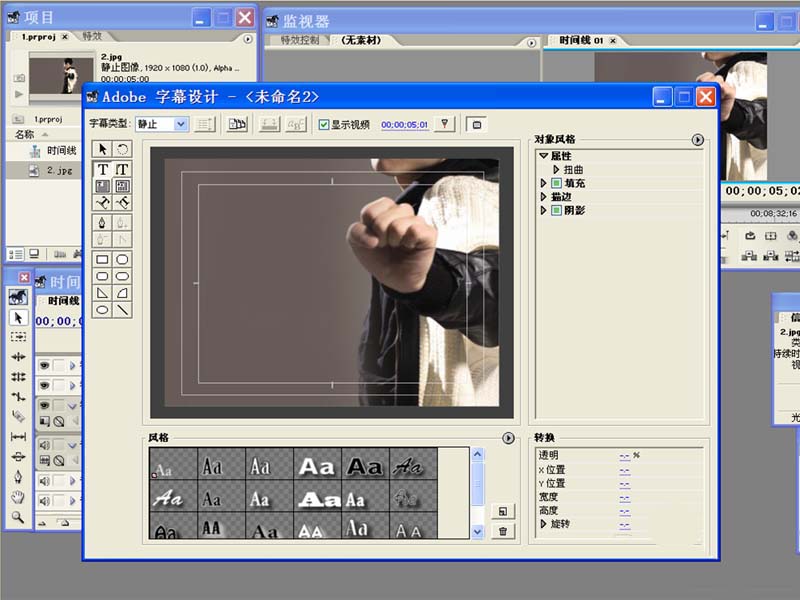Mute the second audio track speaker
The image size is (800, 600).
tap(45, 481)
